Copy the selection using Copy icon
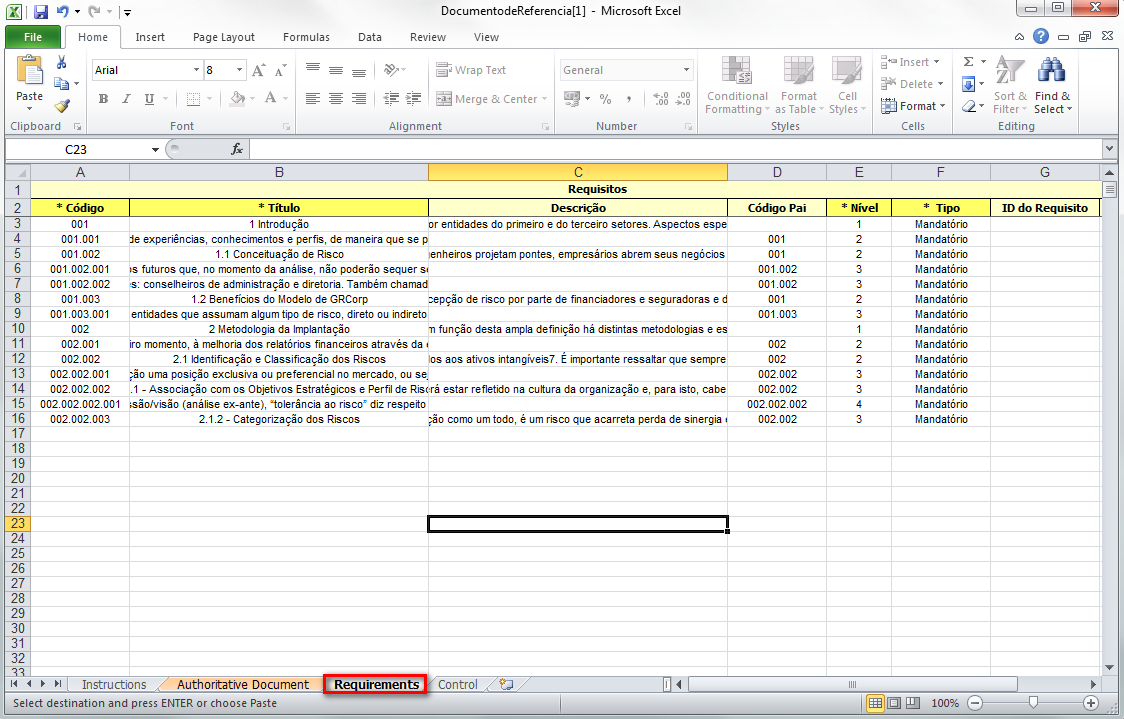 62,84
